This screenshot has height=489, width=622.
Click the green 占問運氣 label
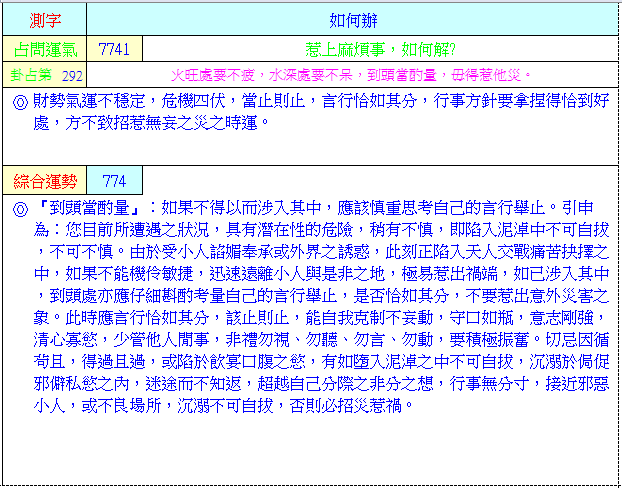(x=43, y=49)
